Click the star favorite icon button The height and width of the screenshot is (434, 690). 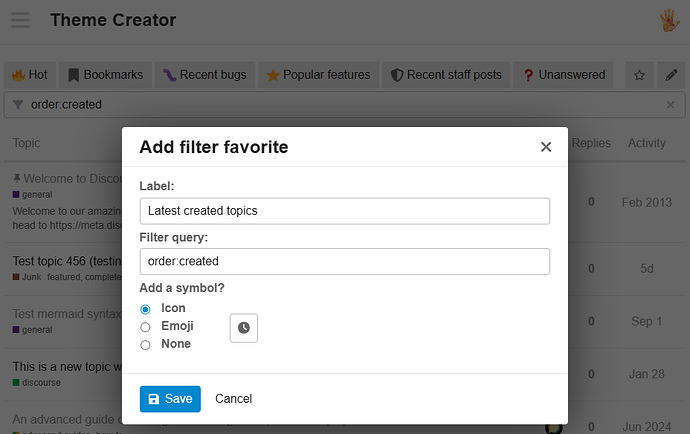pyautogui.click(x=639, y=75)
